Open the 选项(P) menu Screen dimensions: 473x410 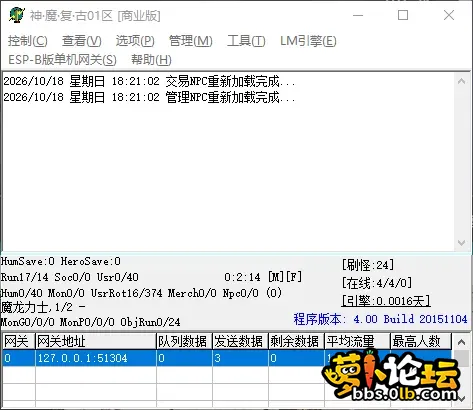135,41
